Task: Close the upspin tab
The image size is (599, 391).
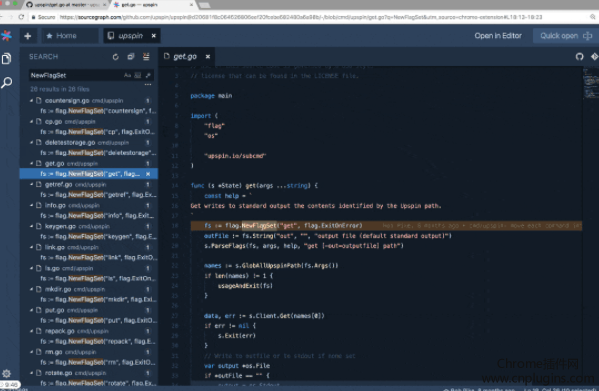Action: tap(154, 36)
